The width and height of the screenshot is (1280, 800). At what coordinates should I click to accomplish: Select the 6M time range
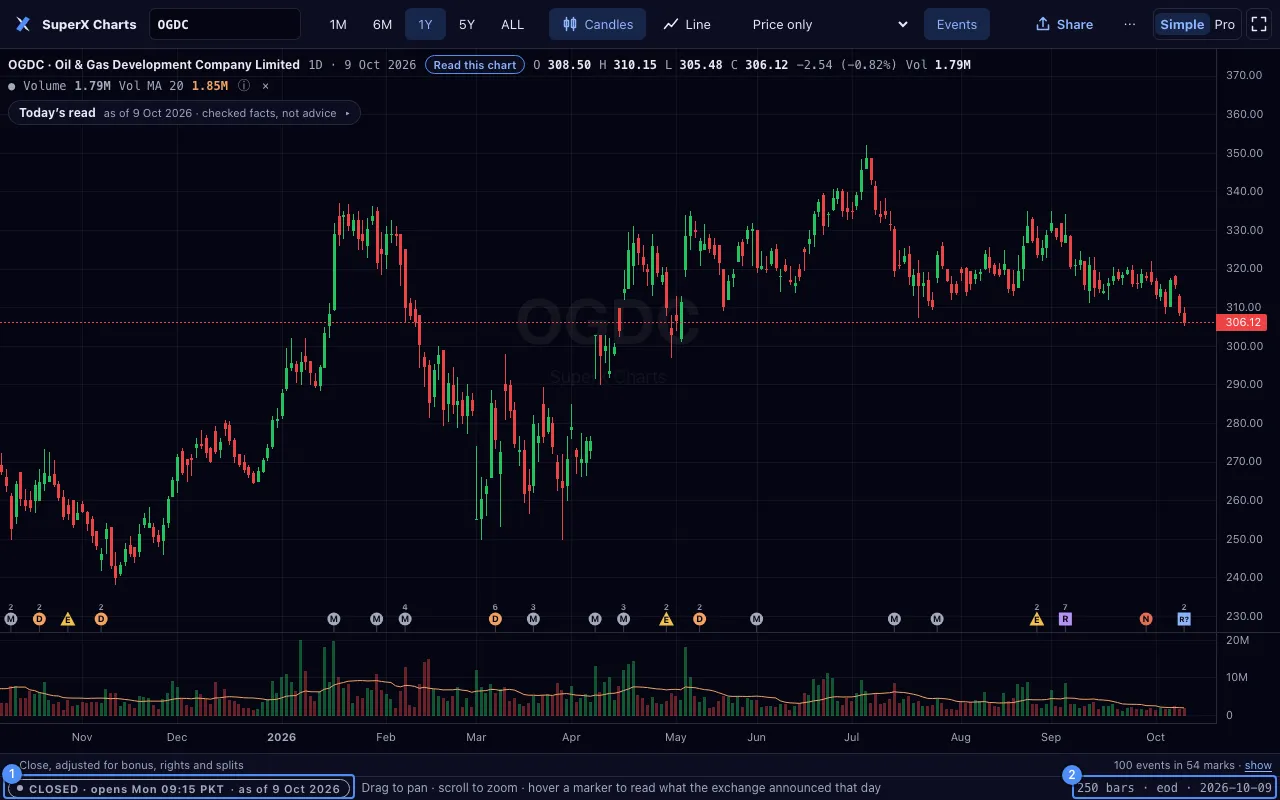(382, 24)
